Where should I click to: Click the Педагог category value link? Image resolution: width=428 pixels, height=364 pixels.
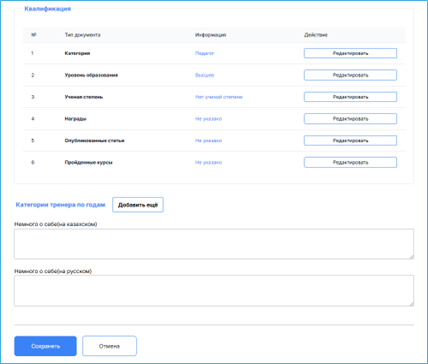click(204, 53)
